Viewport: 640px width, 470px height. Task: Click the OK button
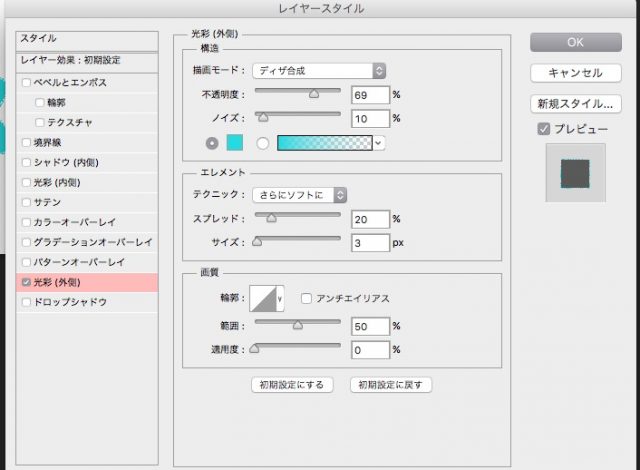[575, 42]
